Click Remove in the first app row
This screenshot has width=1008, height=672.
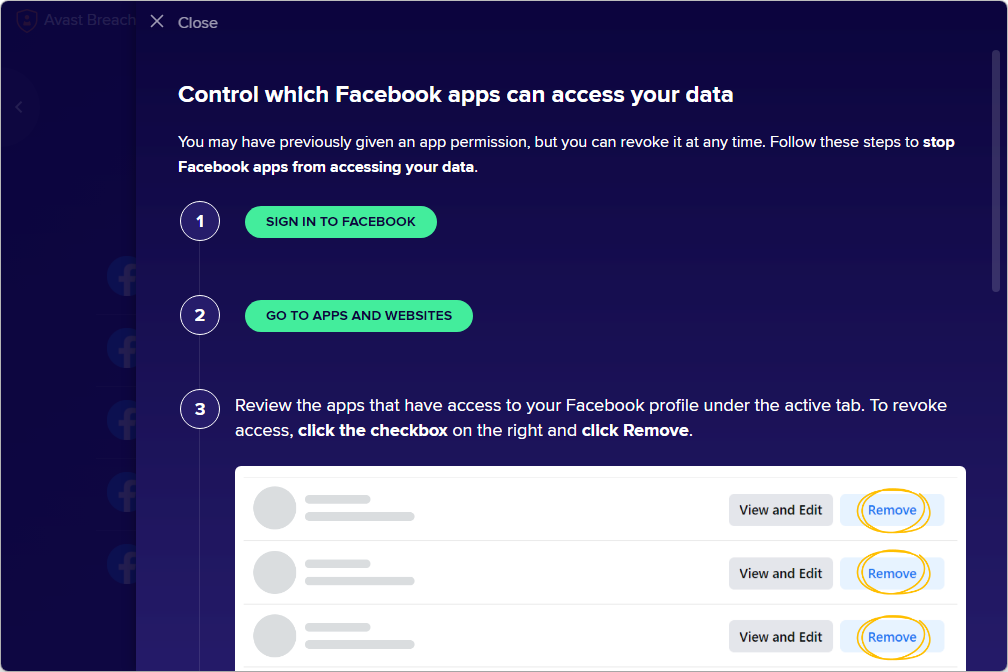[892, 510]
